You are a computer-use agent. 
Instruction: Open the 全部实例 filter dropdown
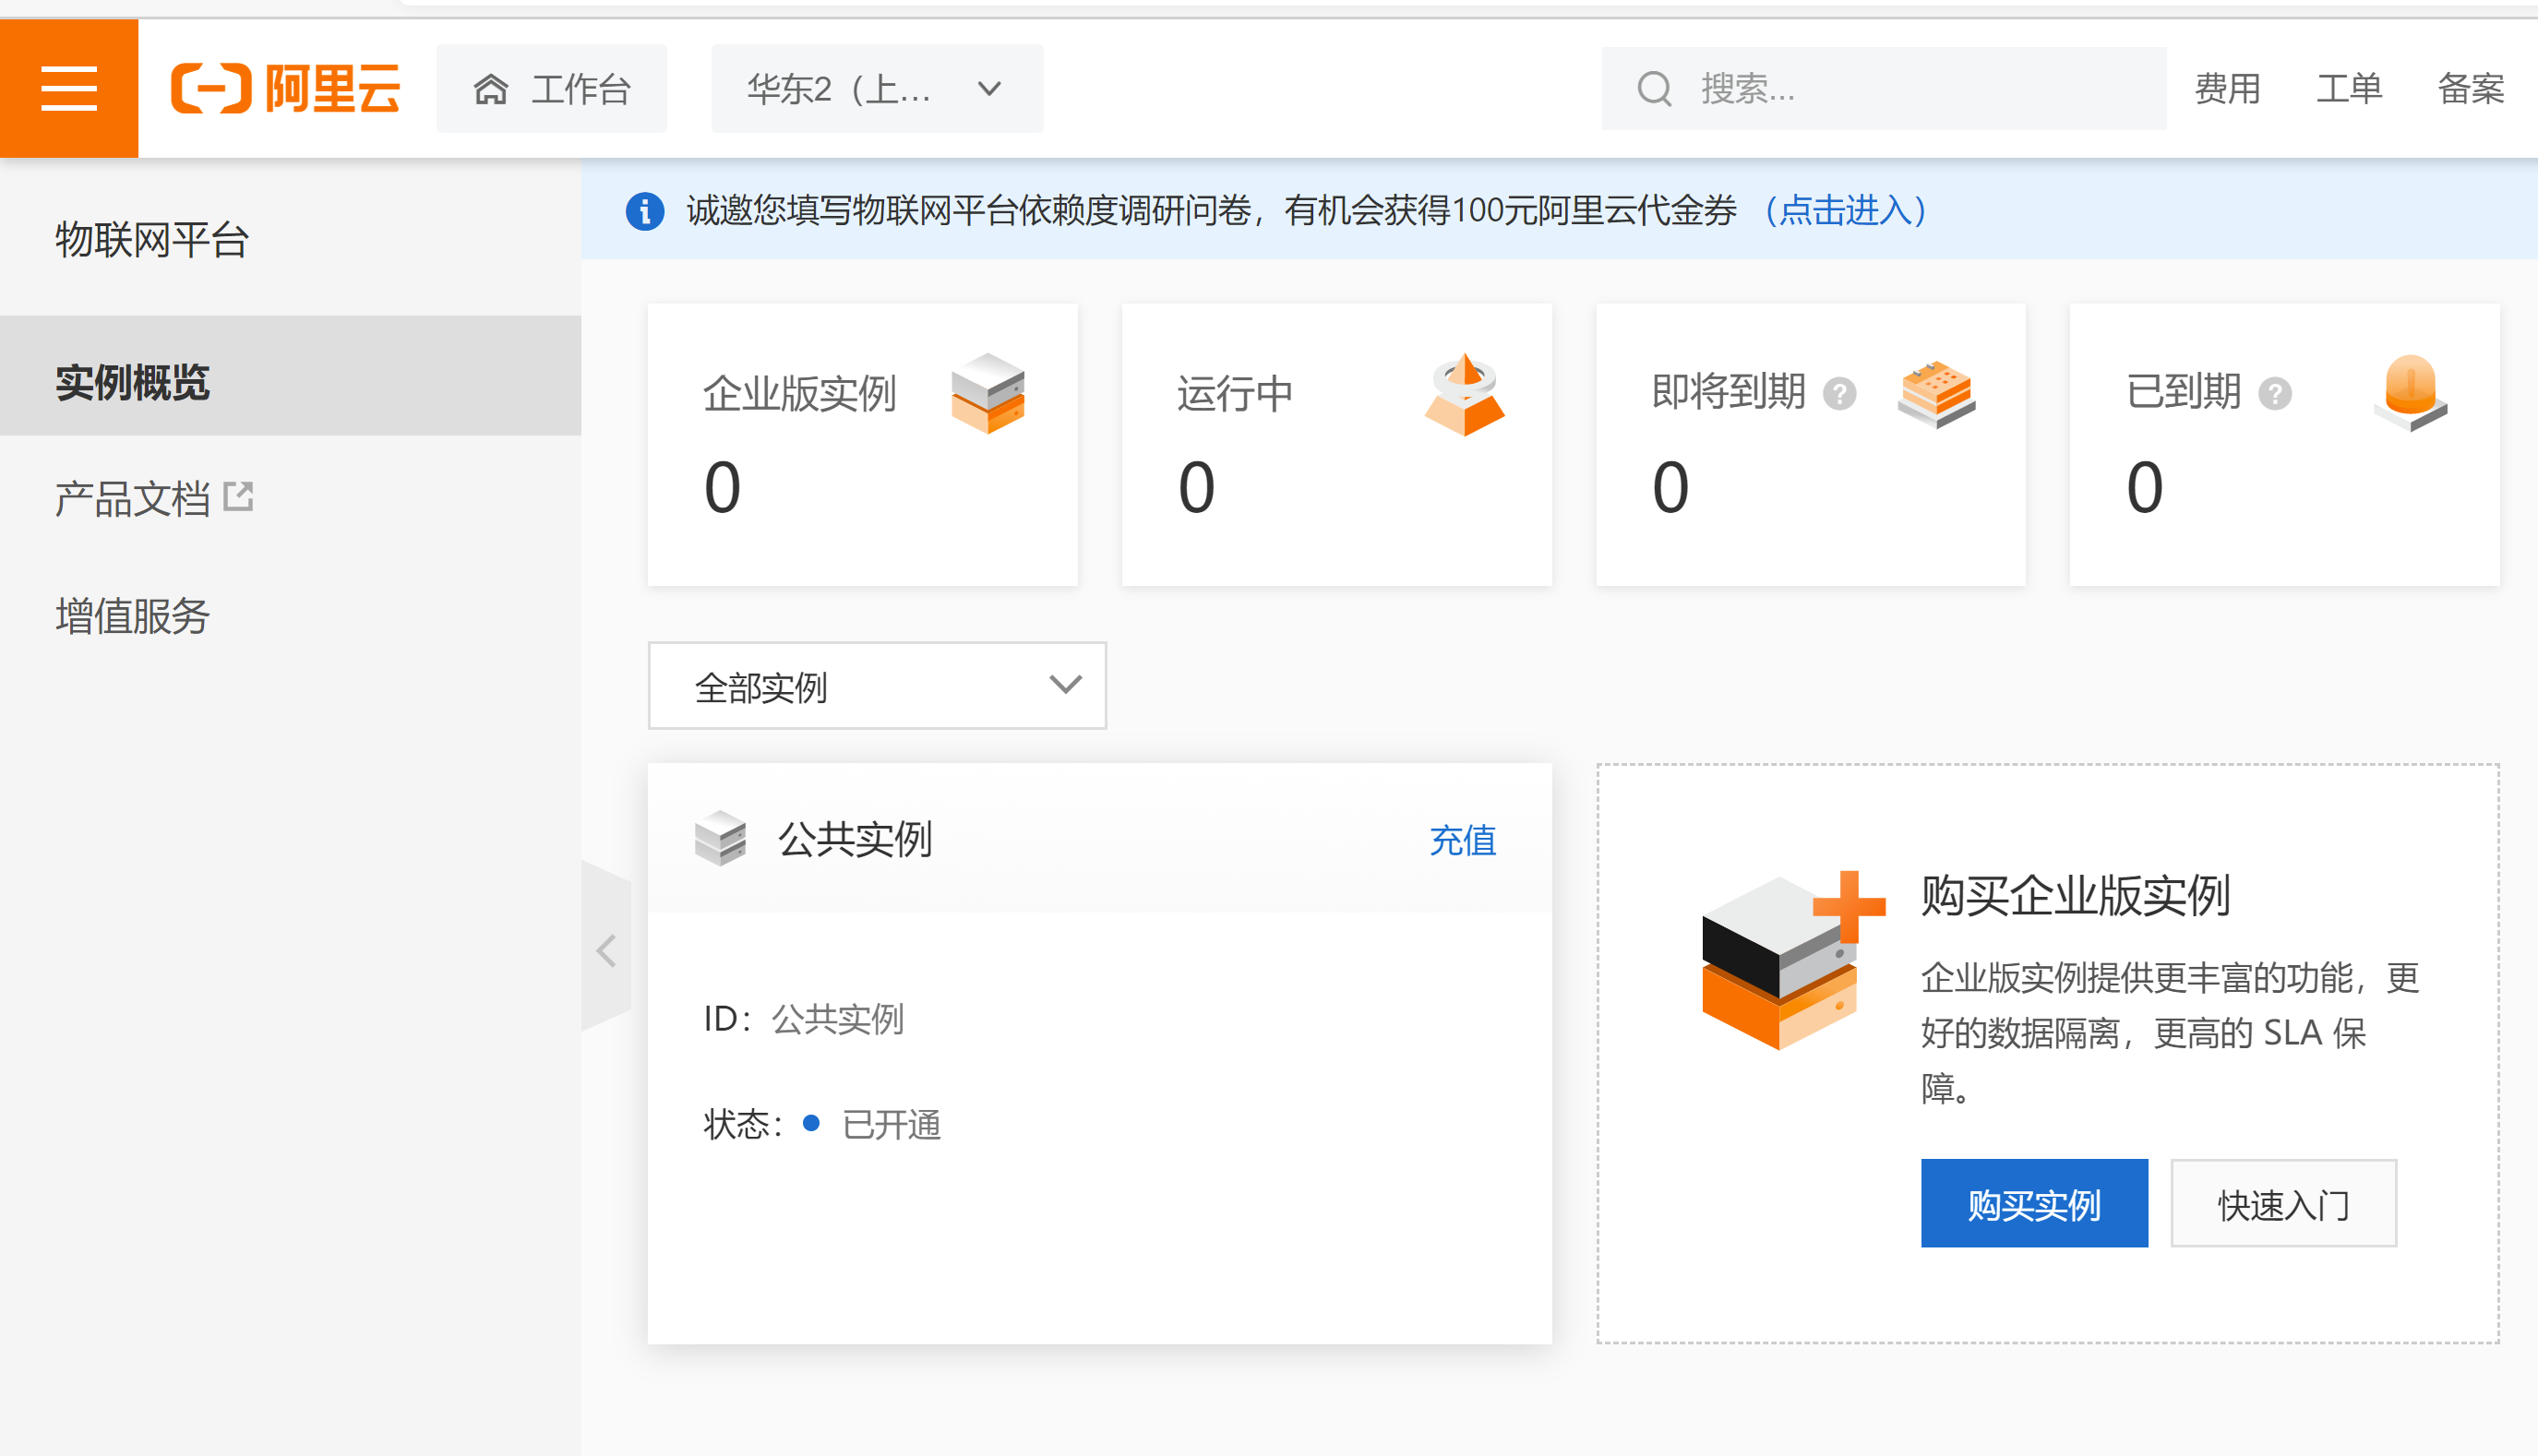pos(877,686)
